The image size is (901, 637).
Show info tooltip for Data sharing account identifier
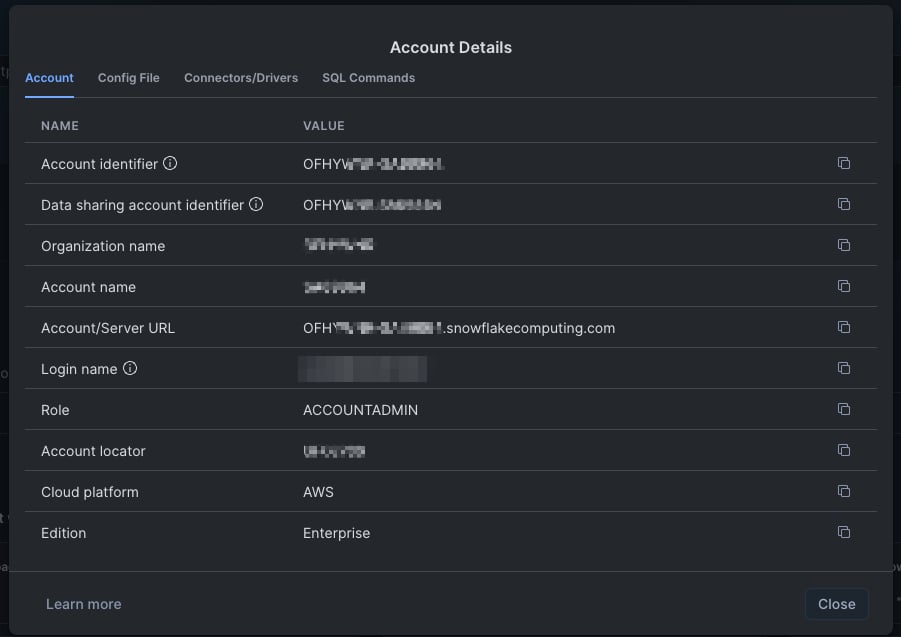click(x=256, y=204)
